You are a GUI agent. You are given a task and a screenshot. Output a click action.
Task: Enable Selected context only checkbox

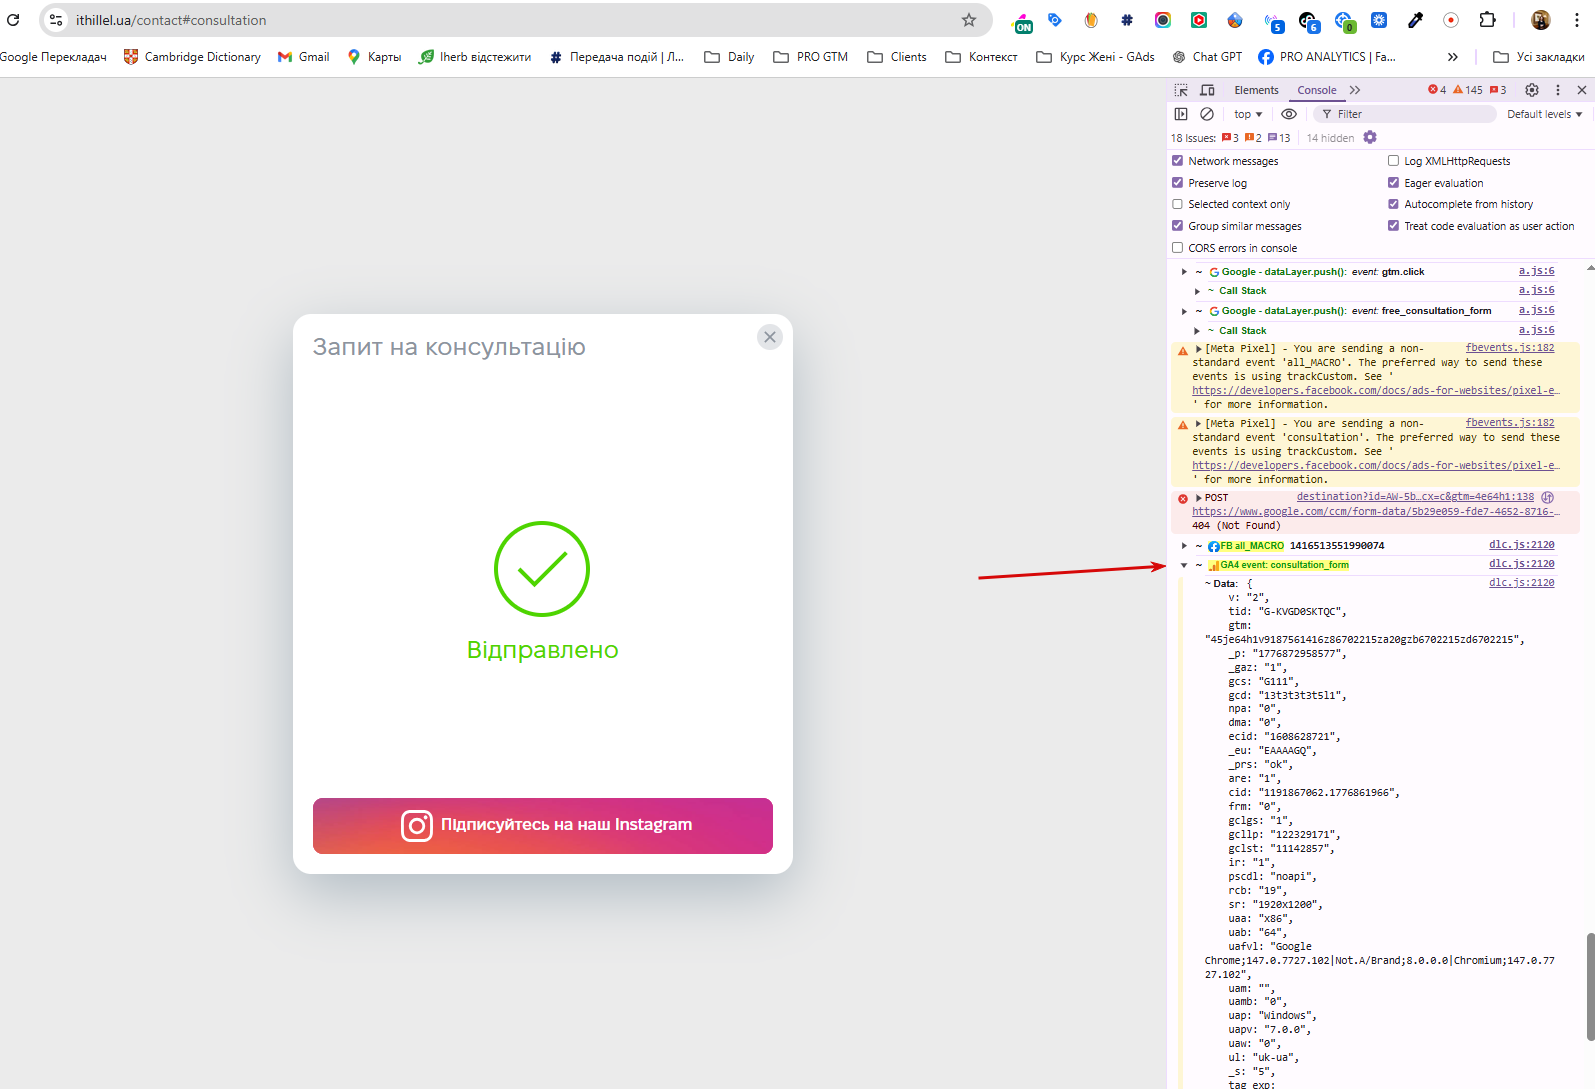click(1178, 204)
